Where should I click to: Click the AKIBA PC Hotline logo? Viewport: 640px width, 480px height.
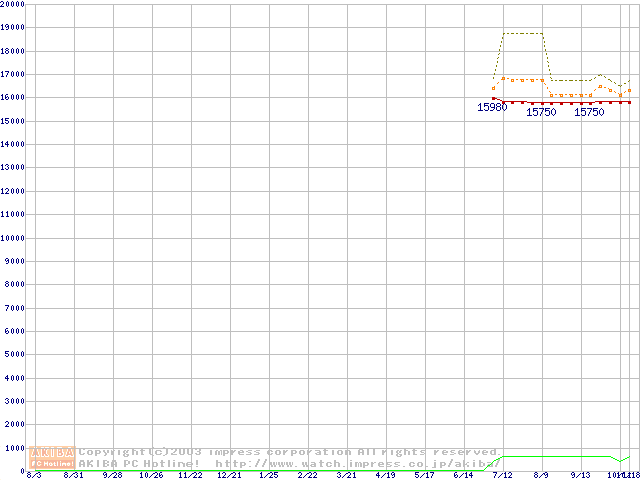tap(52, 458)
